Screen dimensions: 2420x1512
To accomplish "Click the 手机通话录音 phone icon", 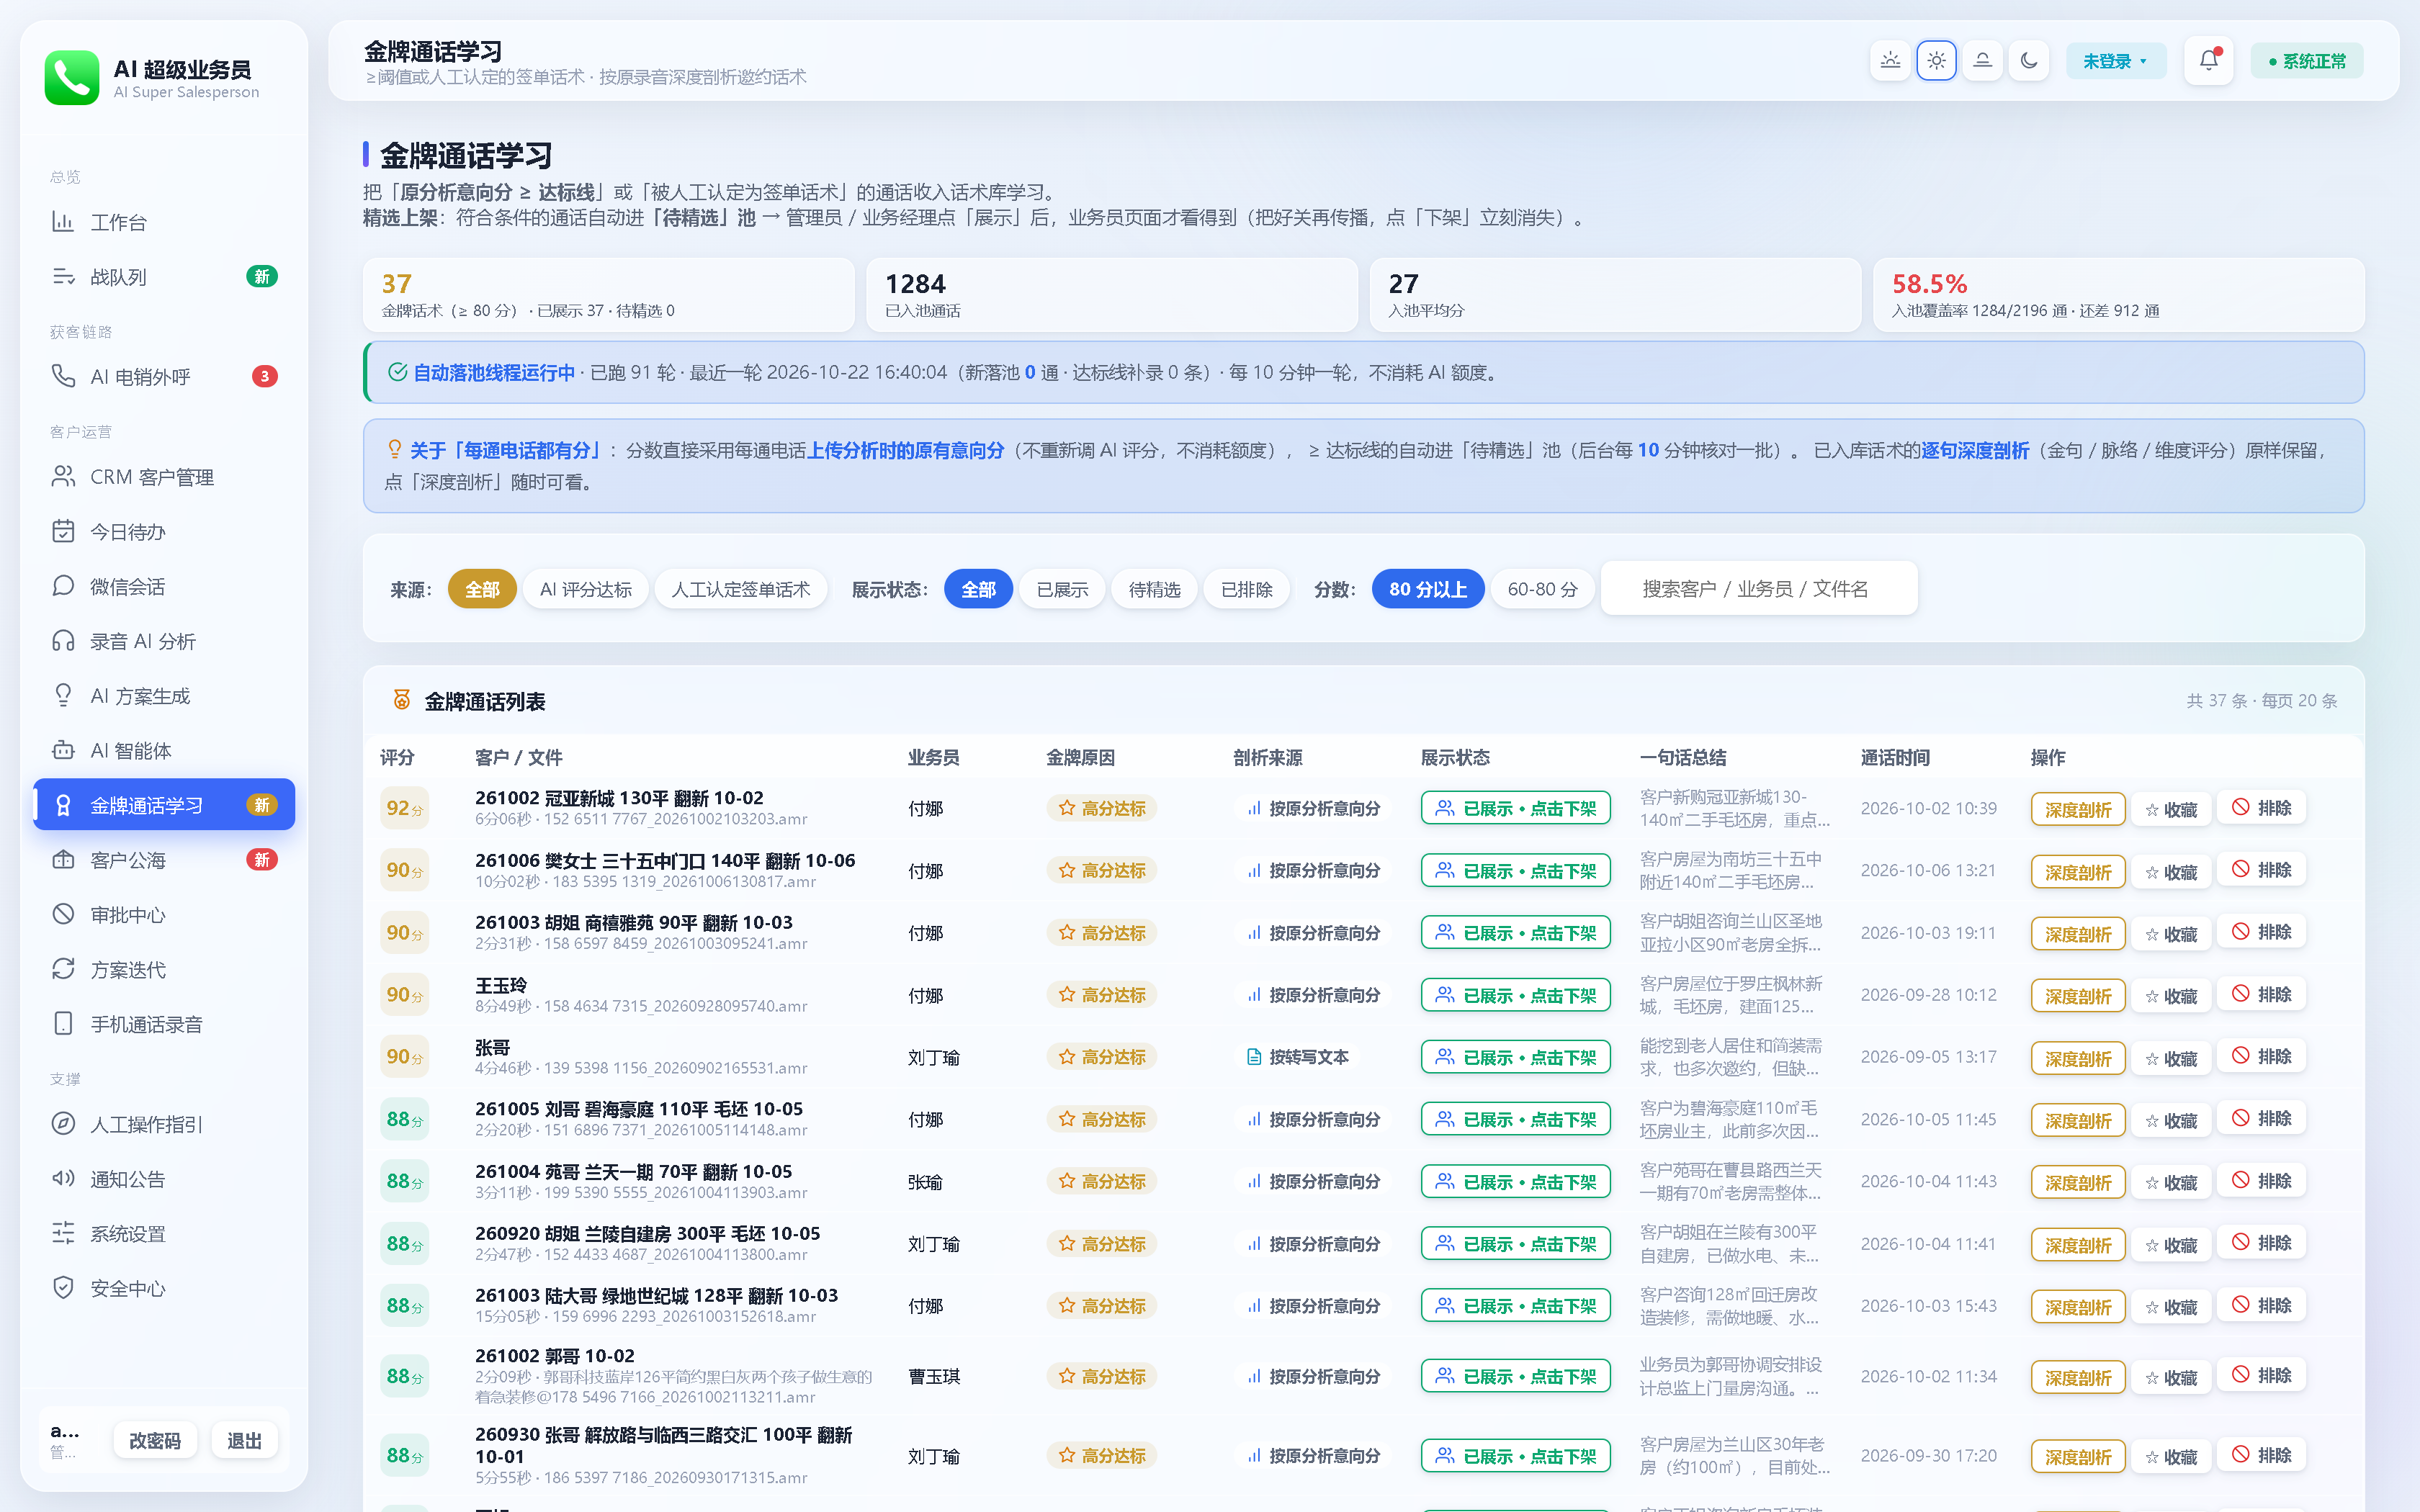I will [63, 1024].
